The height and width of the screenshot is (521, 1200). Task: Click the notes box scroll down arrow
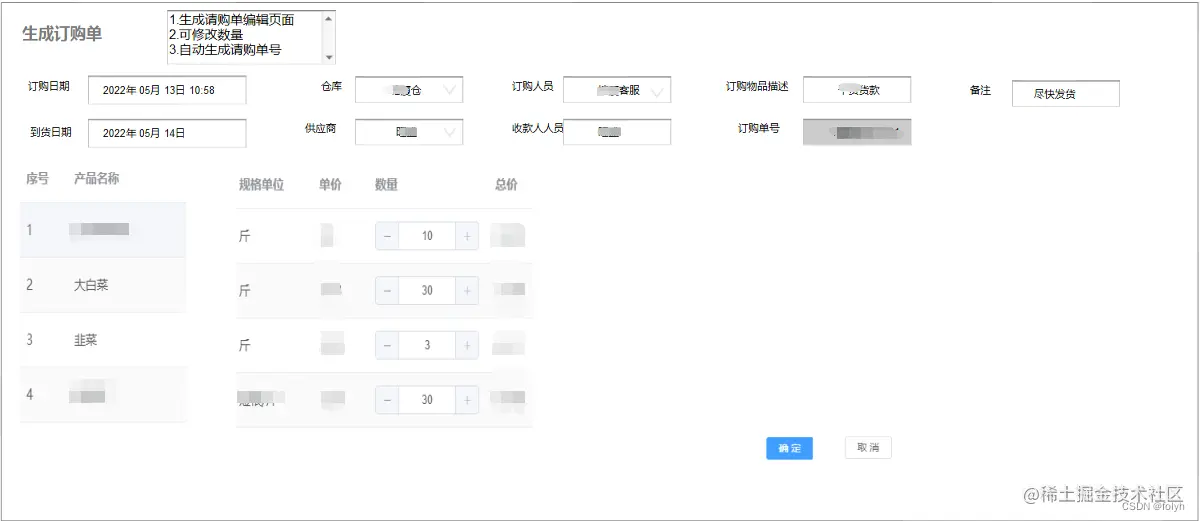coord(329,58)
